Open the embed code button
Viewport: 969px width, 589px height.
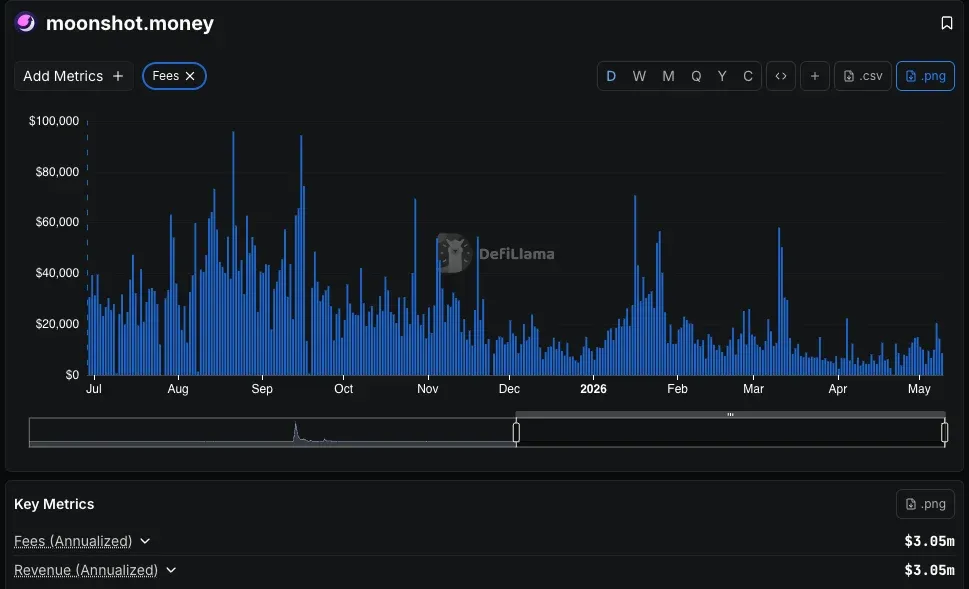(x=781, y=76)
